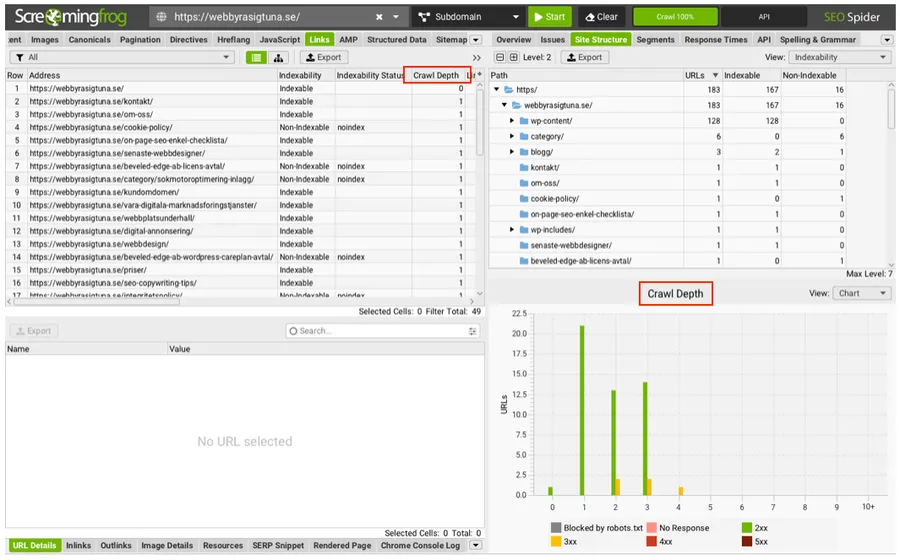
Task: Open the bottom tabs overflow dropdown
Action: (x=475, y=546)
